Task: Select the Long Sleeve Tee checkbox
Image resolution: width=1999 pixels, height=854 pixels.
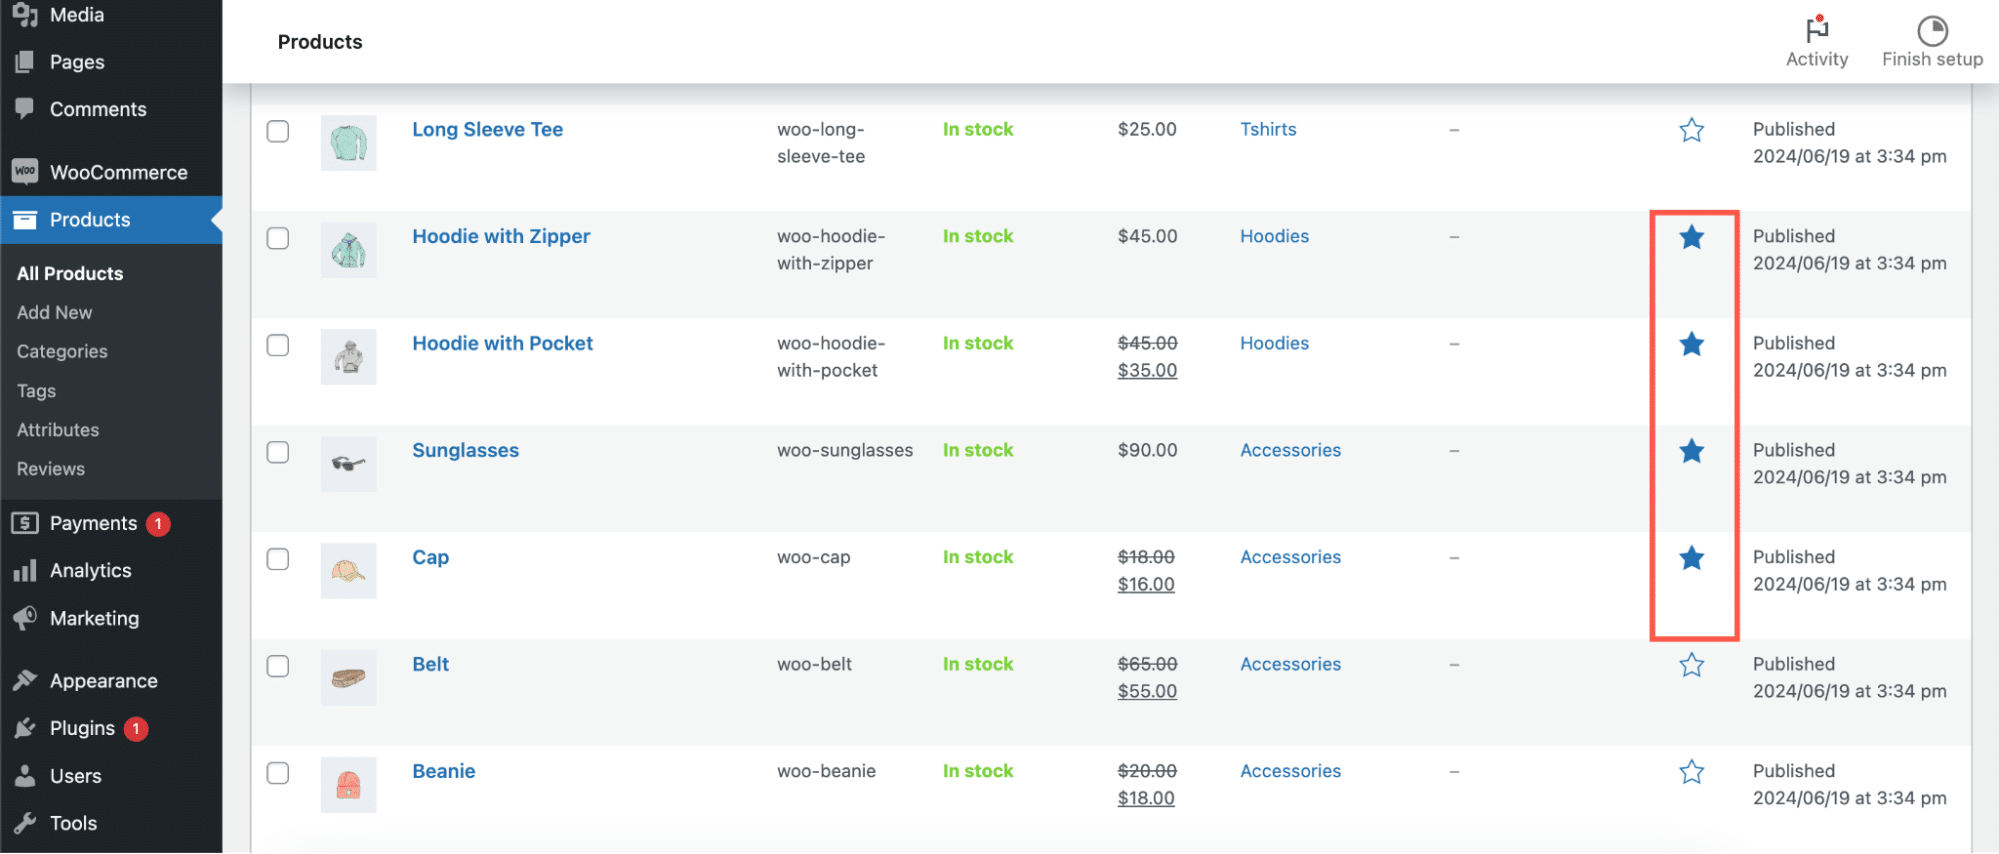Action: [x=278, y=132]
